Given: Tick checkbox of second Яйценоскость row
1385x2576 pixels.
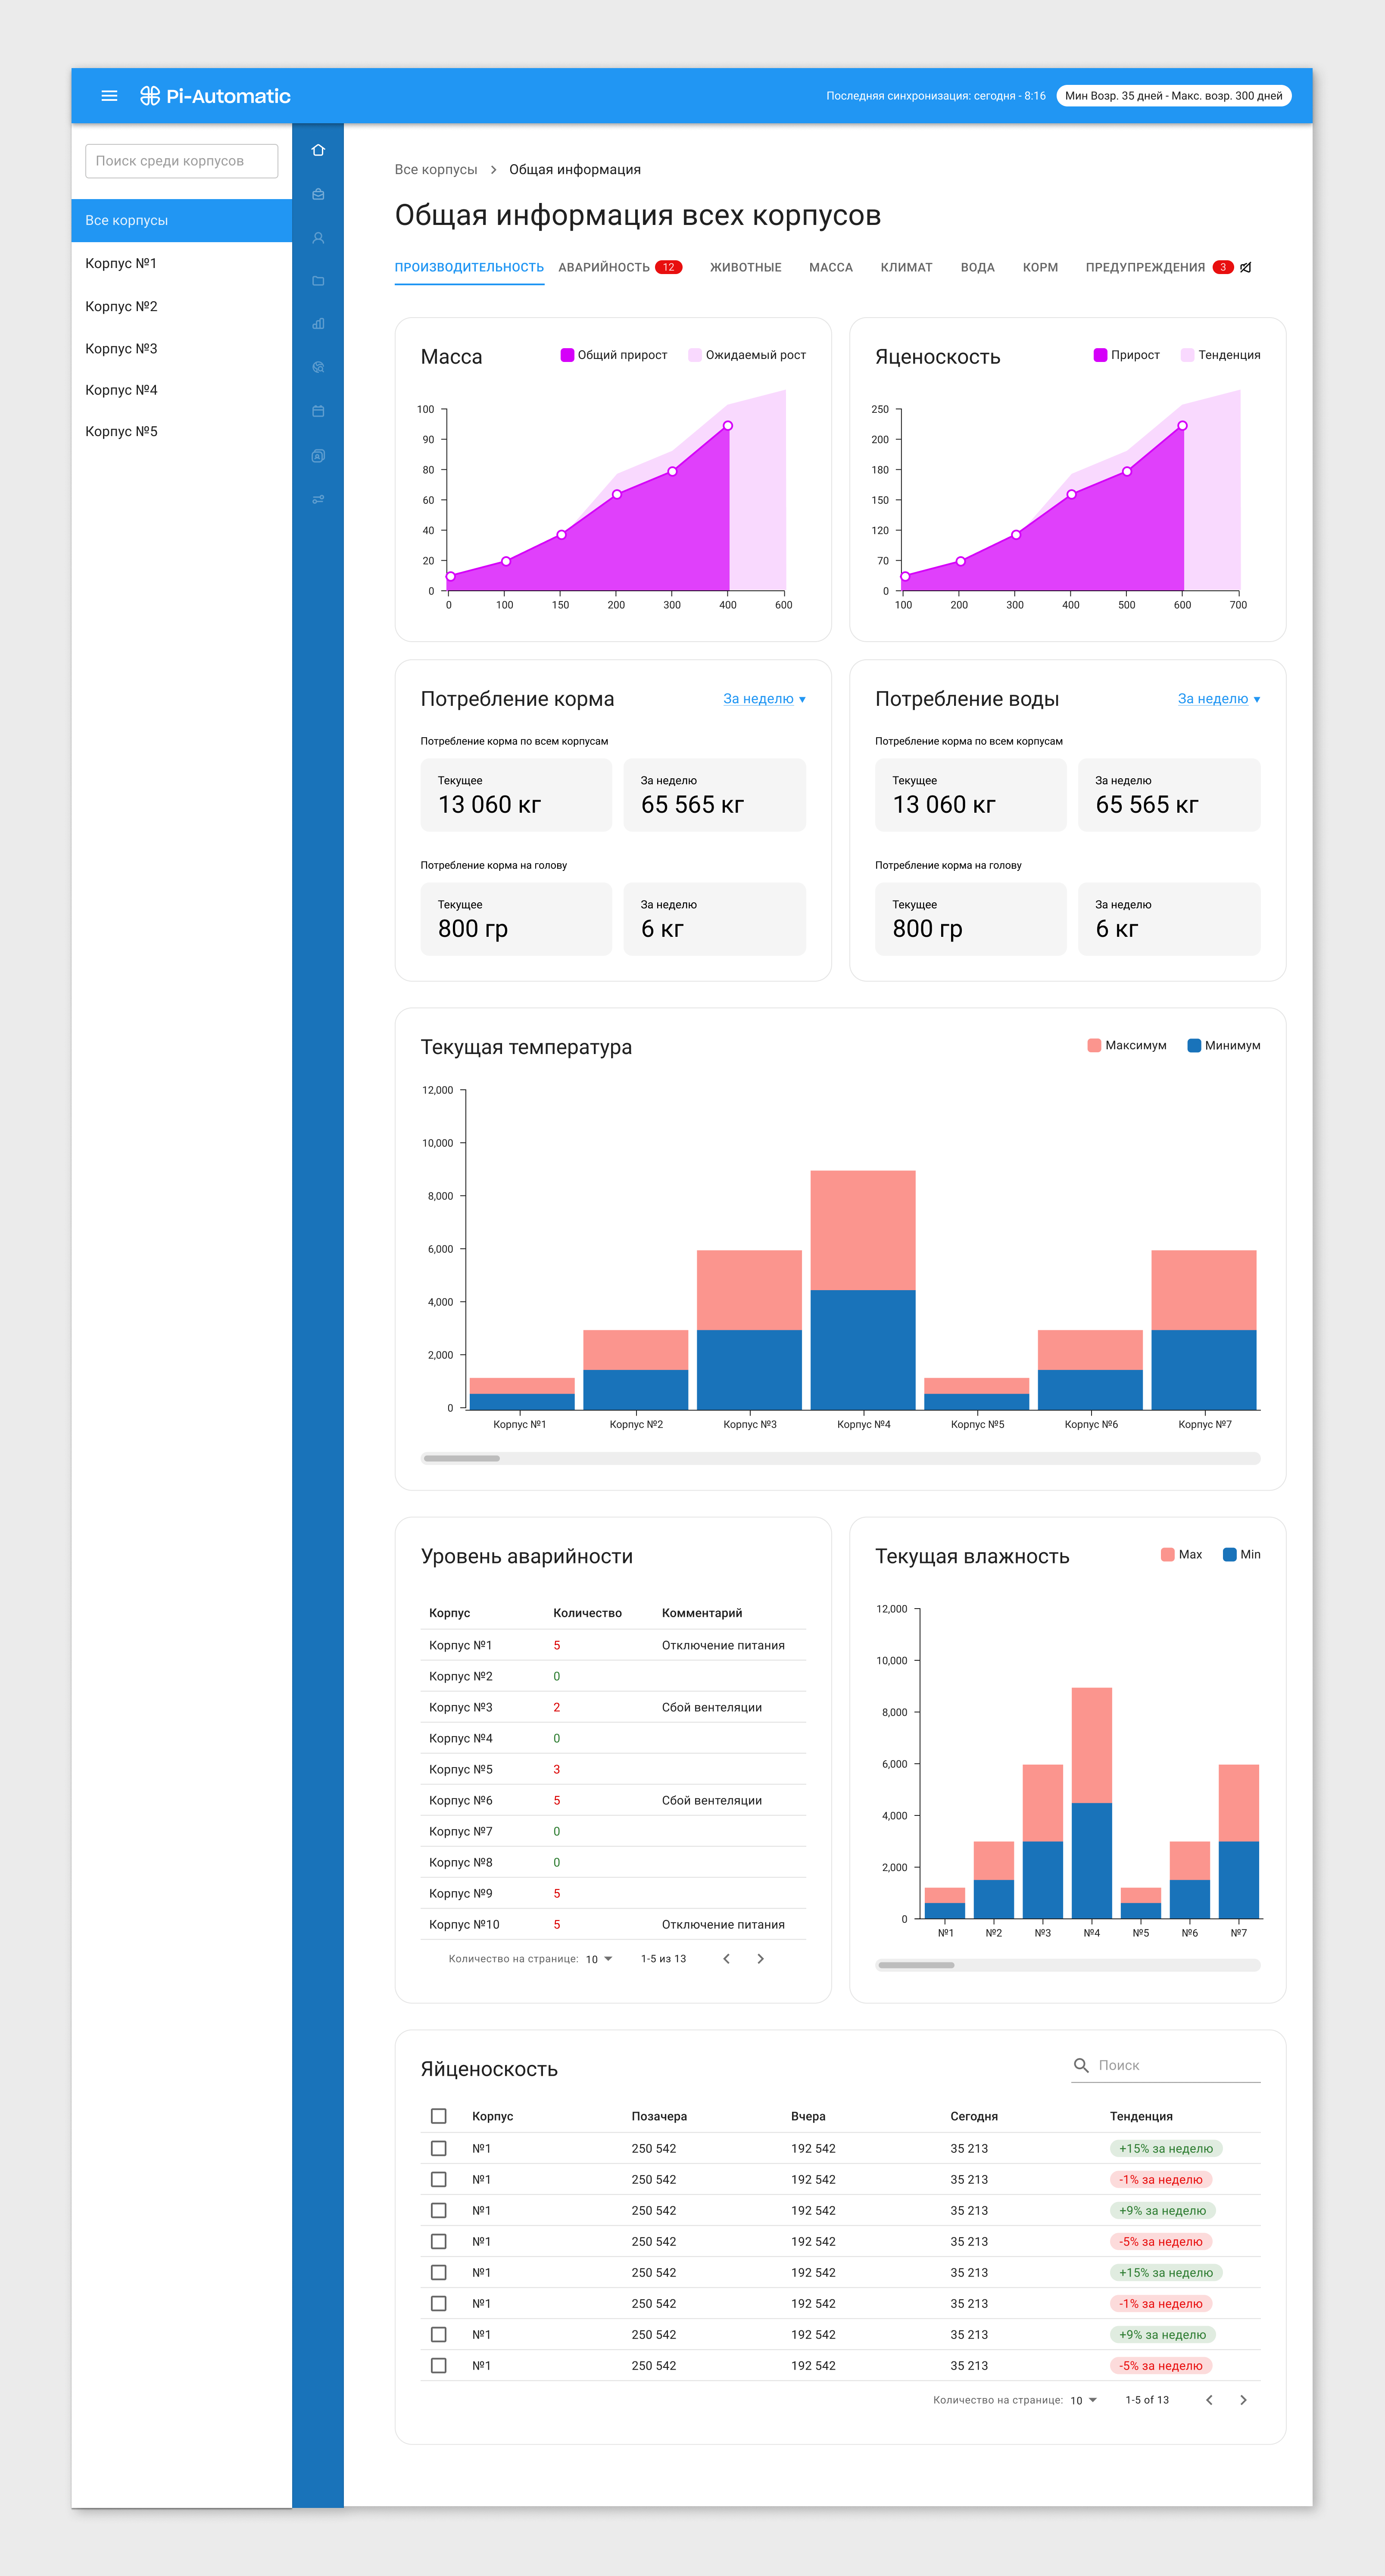Looking at the screenshot, I should pos(438,2179).
